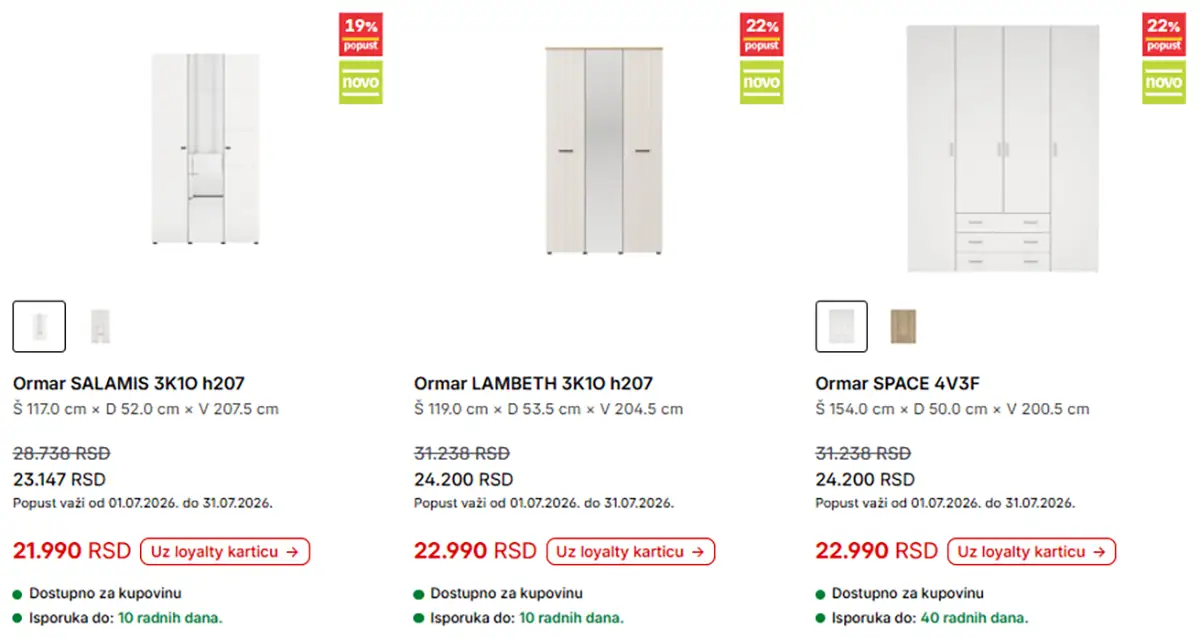Viewport: 1200px width, 638px height.
Task: Click the 19% popust badge on SALAMIS wardrobe
Action: click(x=361, y=34)
